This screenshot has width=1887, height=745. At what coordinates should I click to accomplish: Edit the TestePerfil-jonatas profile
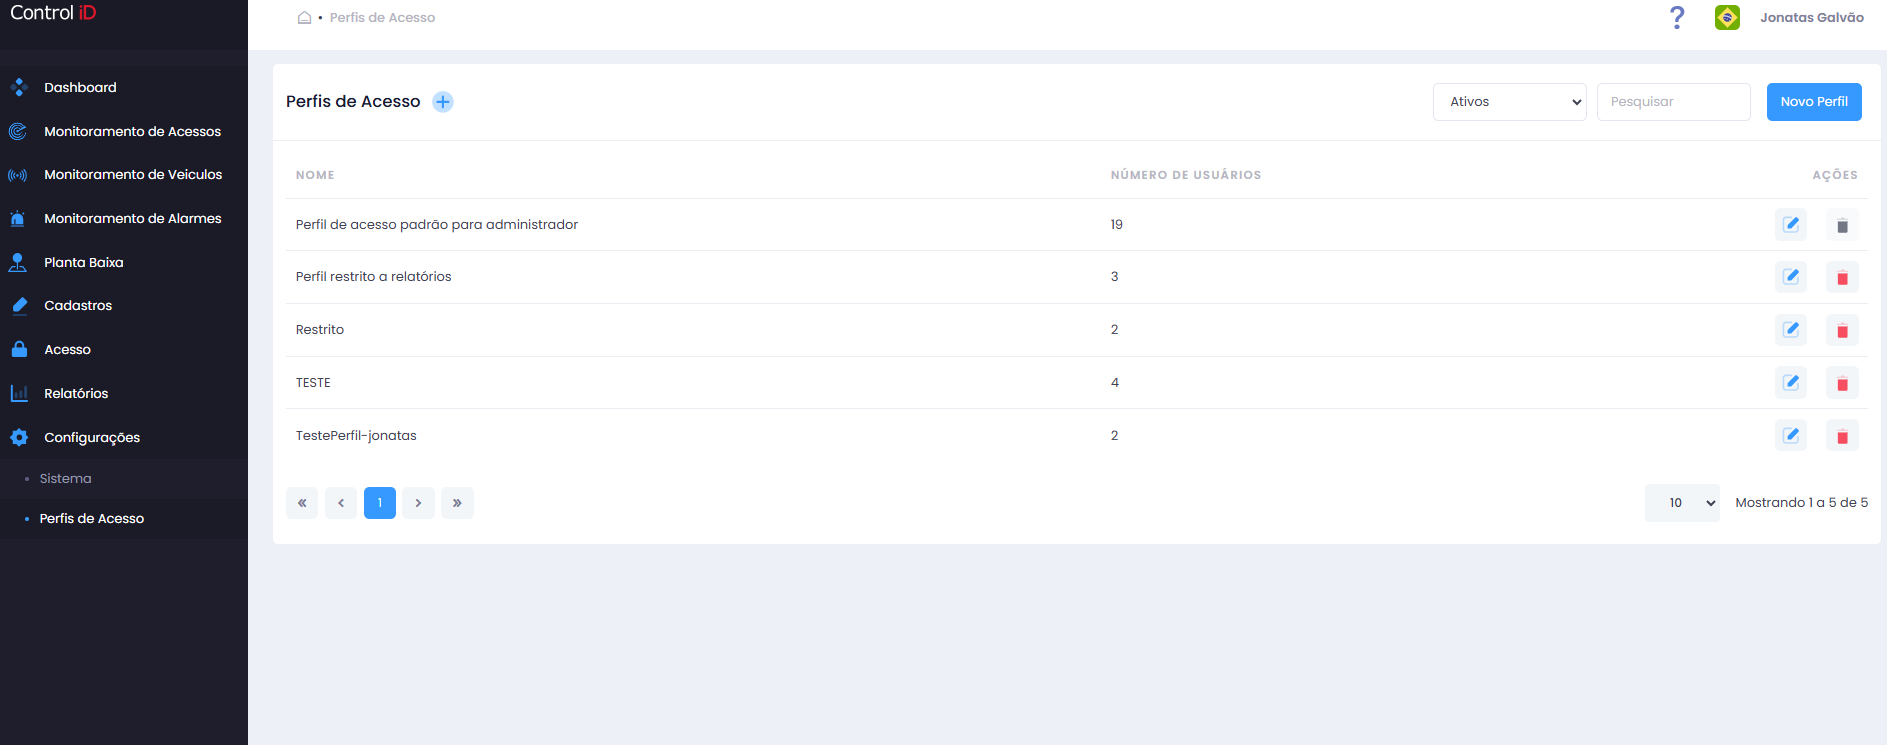tap(1790, 436)
